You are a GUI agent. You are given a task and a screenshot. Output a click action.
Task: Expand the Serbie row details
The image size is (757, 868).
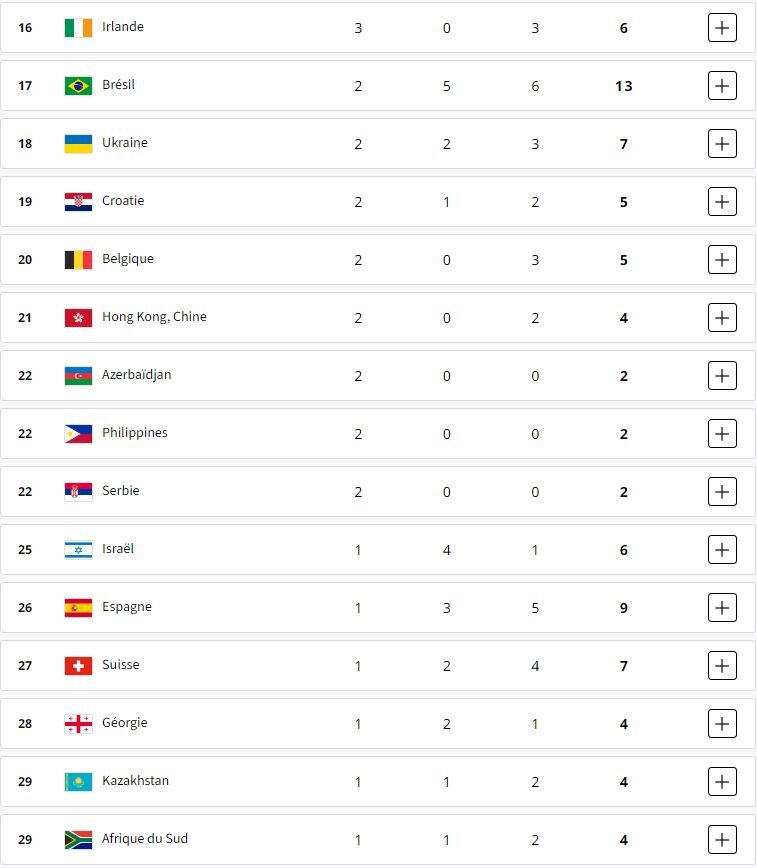tap(722, 492)
